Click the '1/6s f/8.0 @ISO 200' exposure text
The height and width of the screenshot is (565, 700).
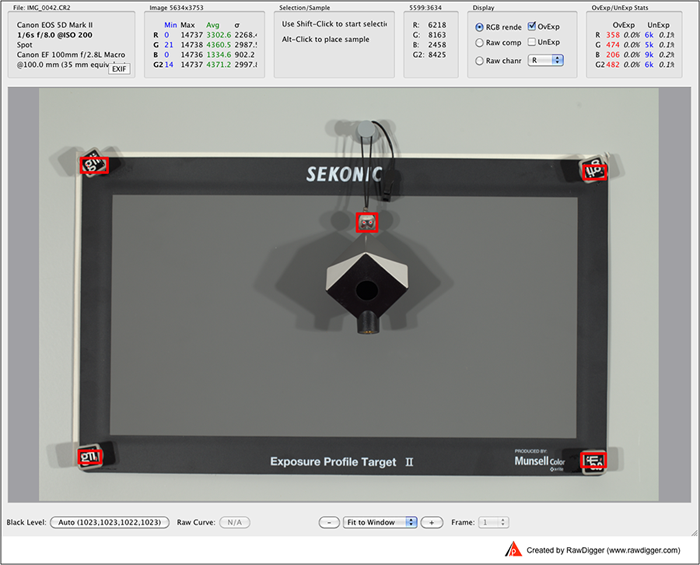pos(55,35)
